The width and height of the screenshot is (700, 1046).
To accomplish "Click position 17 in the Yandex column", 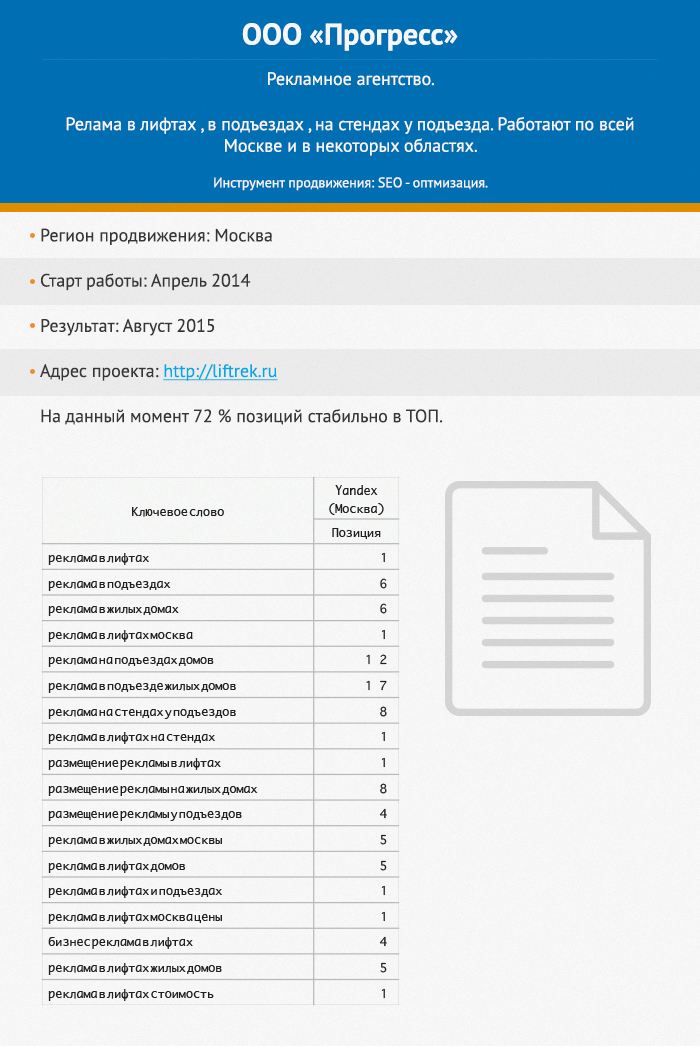I will [x=375, y=686].
